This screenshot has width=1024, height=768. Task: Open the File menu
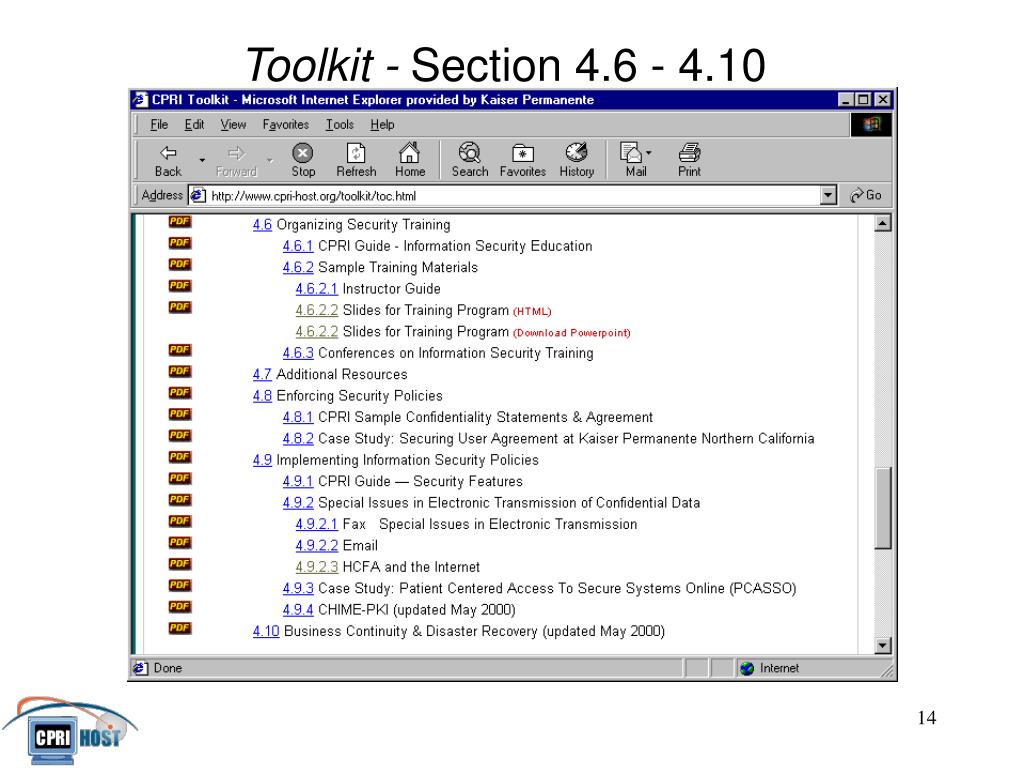click(159, 125)
